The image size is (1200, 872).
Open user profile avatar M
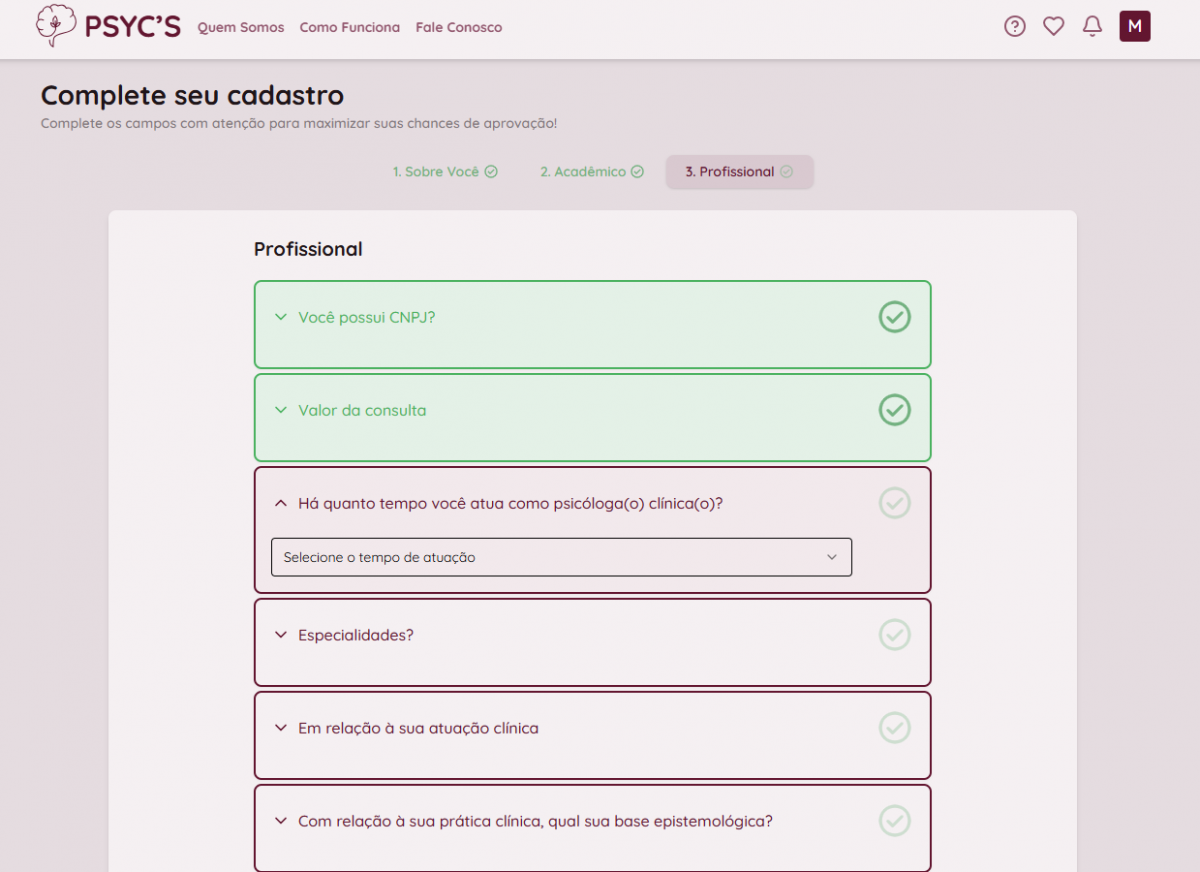(1135, 27)
